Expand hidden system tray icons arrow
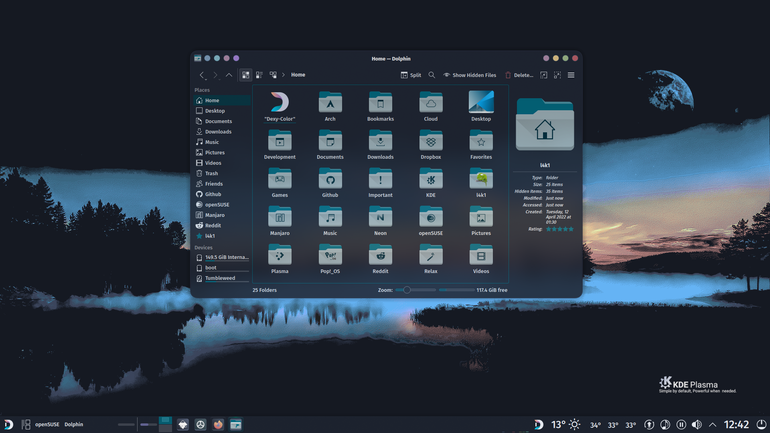Viewport: 770px width, 433px height. (x=713, y=425)
